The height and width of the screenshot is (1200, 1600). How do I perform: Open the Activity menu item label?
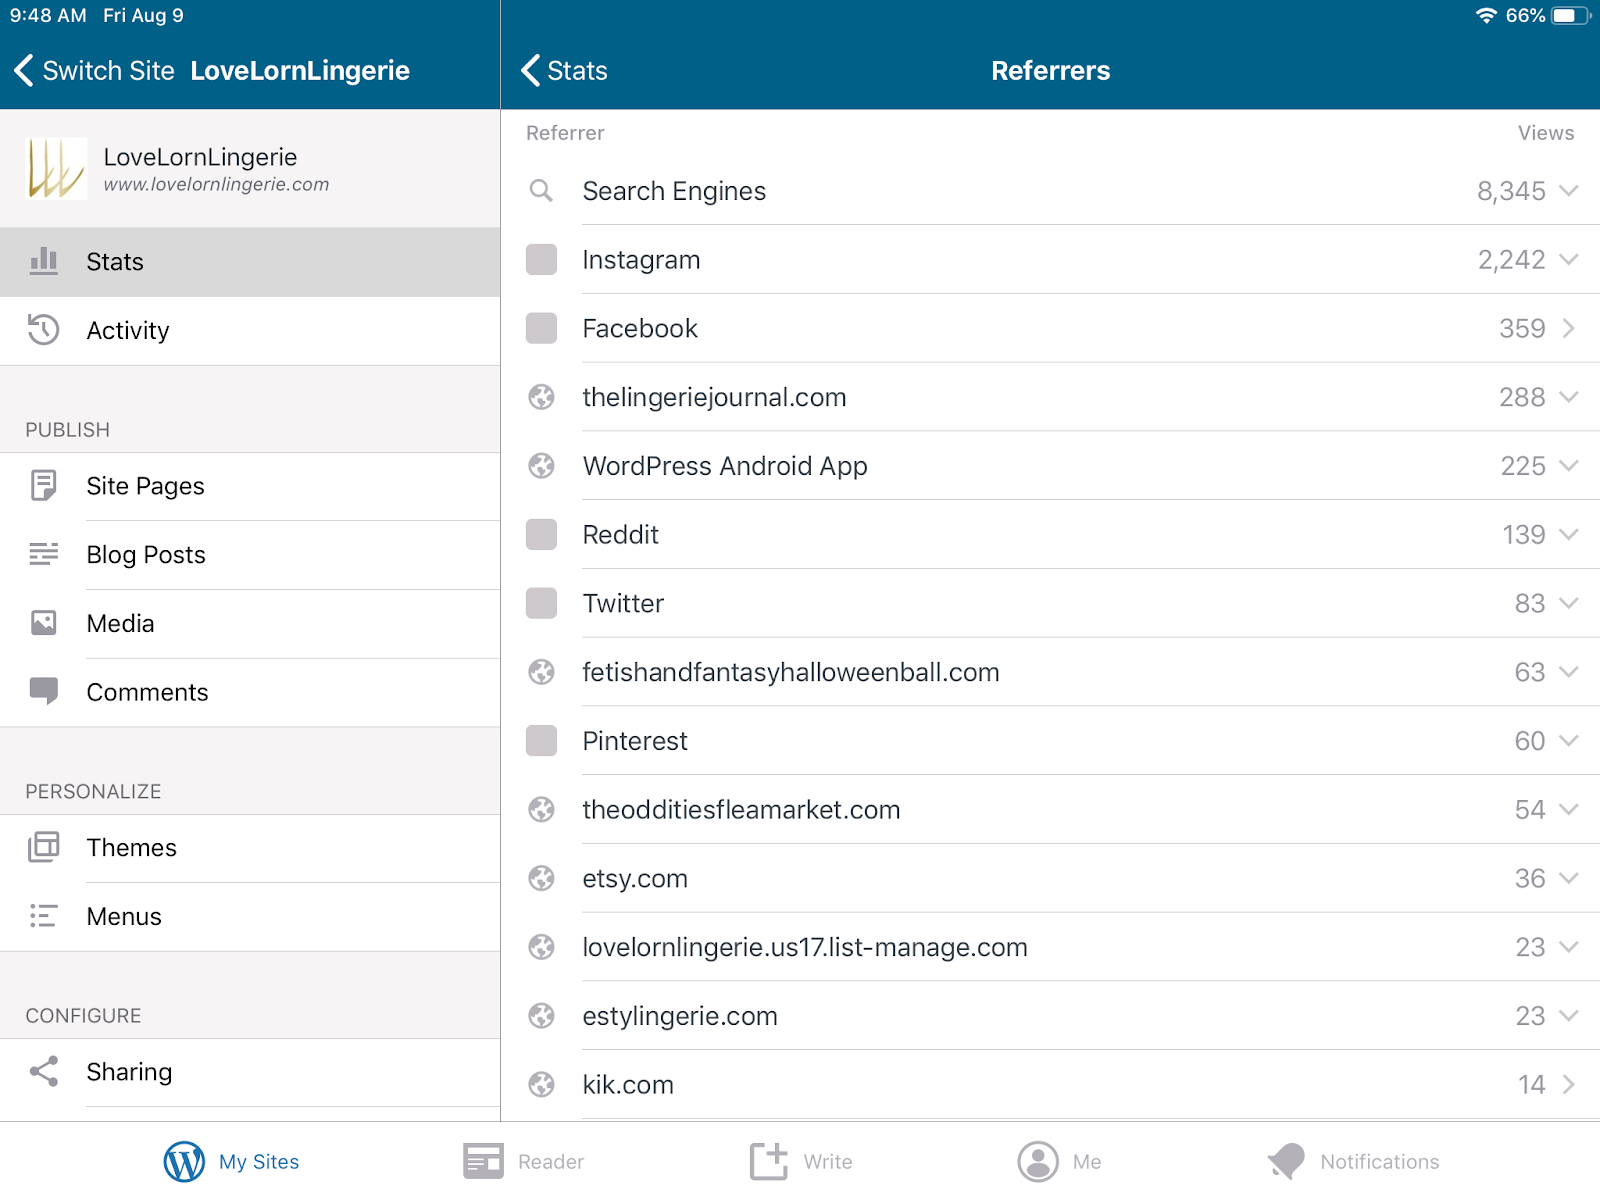click(128, 331)
